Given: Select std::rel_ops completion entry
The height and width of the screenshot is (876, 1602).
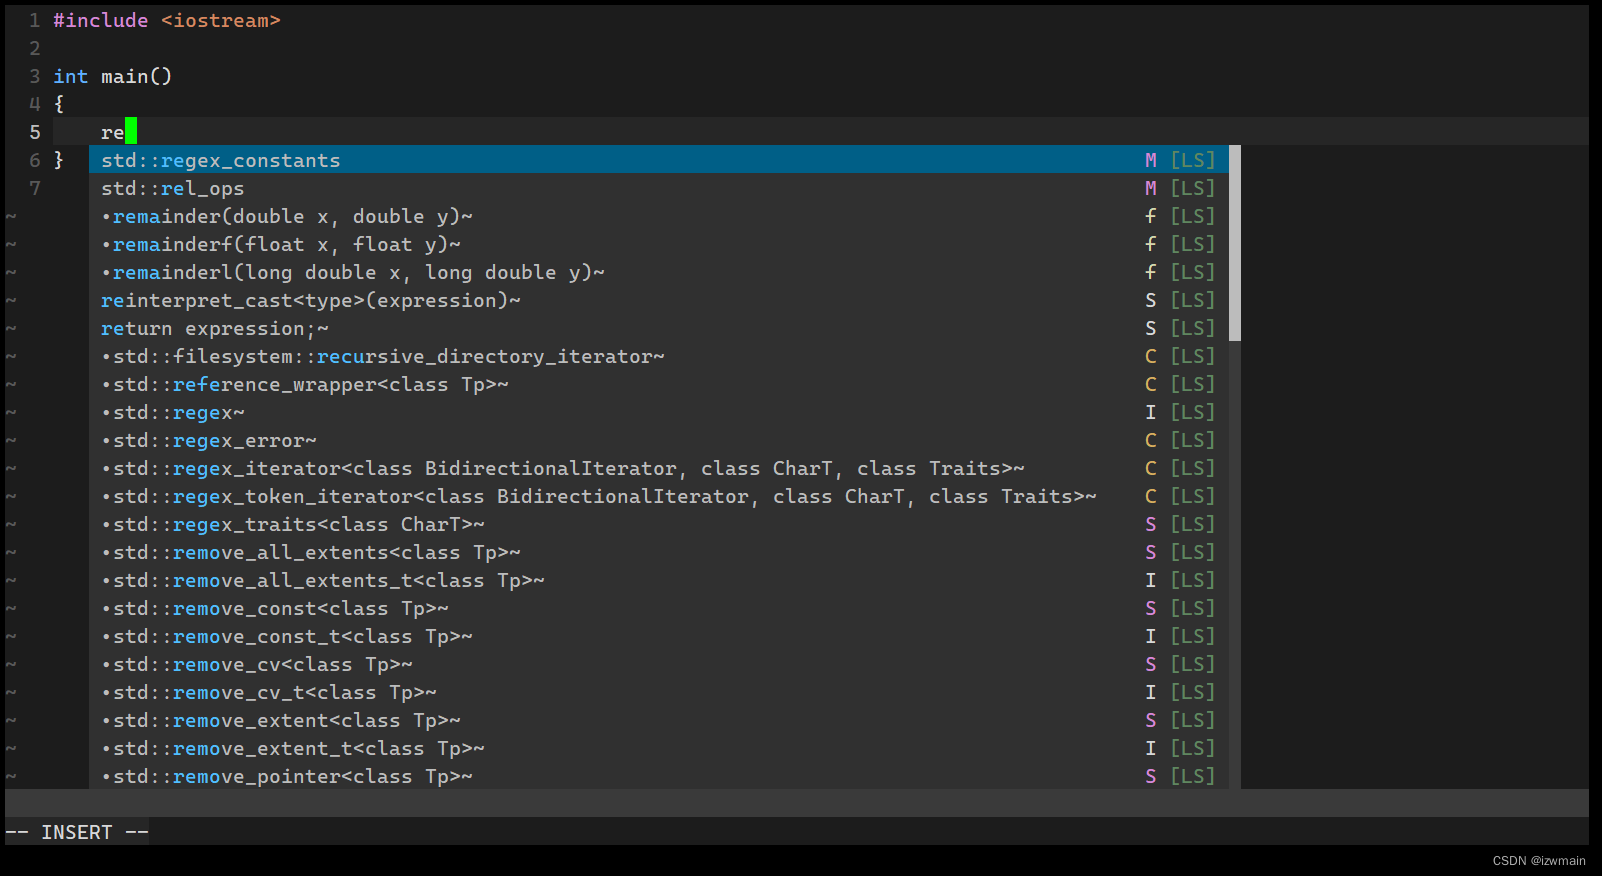Looking at the screenshot, I should coord(659,188).
